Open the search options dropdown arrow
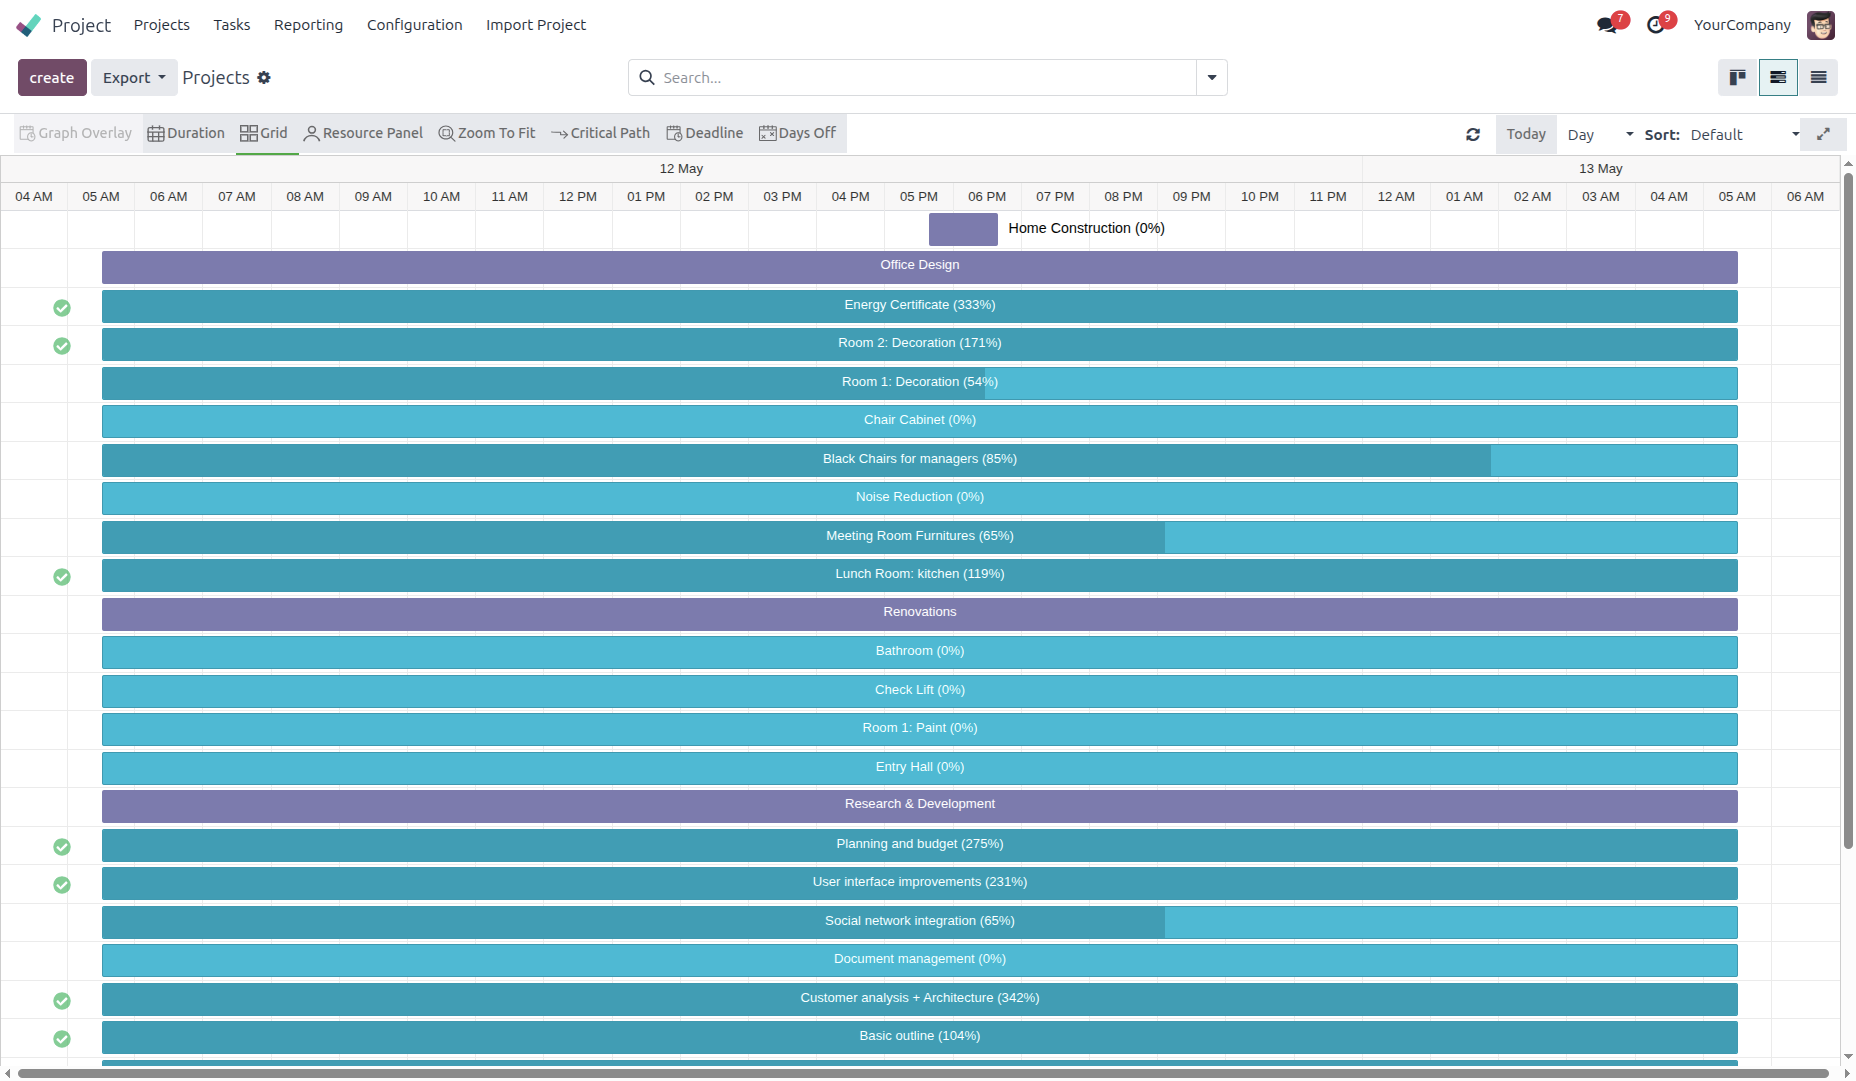Viewport: 1856px width, 1081px height. [x=1211, y=78]
